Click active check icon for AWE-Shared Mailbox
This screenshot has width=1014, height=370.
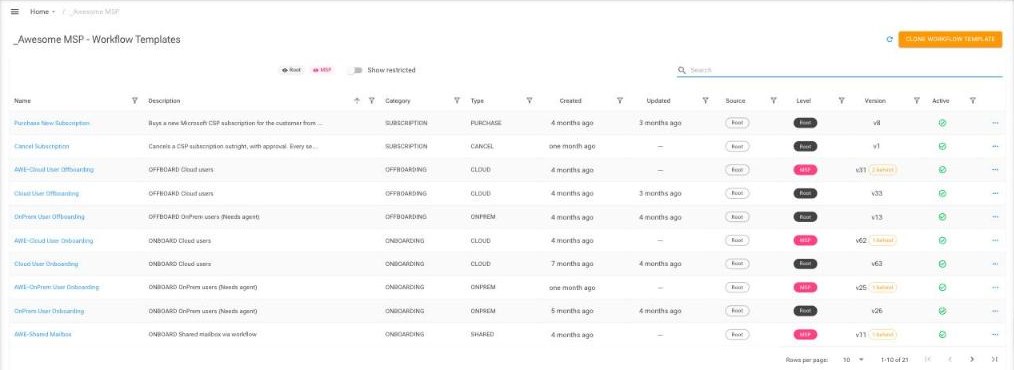[942, 334]
